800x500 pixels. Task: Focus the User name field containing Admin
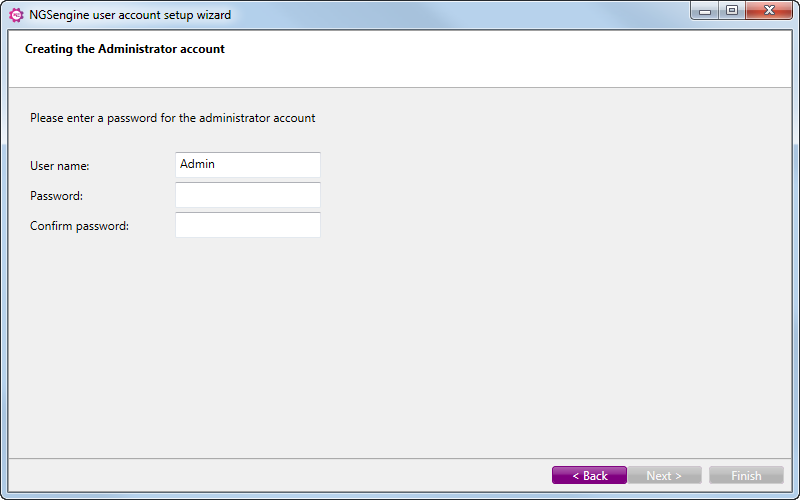[248, 165]
